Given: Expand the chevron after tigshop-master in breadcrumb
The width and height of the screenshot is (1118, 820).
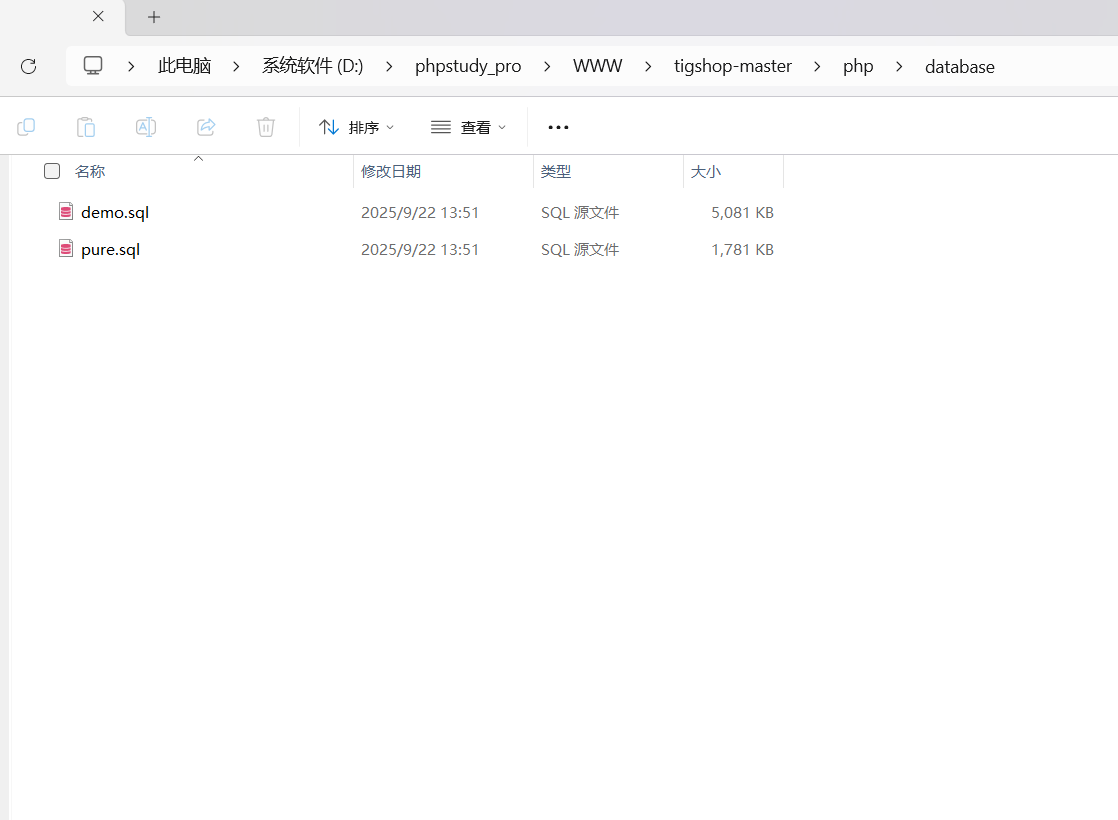Looking at the screenshot, I should 817,66.
